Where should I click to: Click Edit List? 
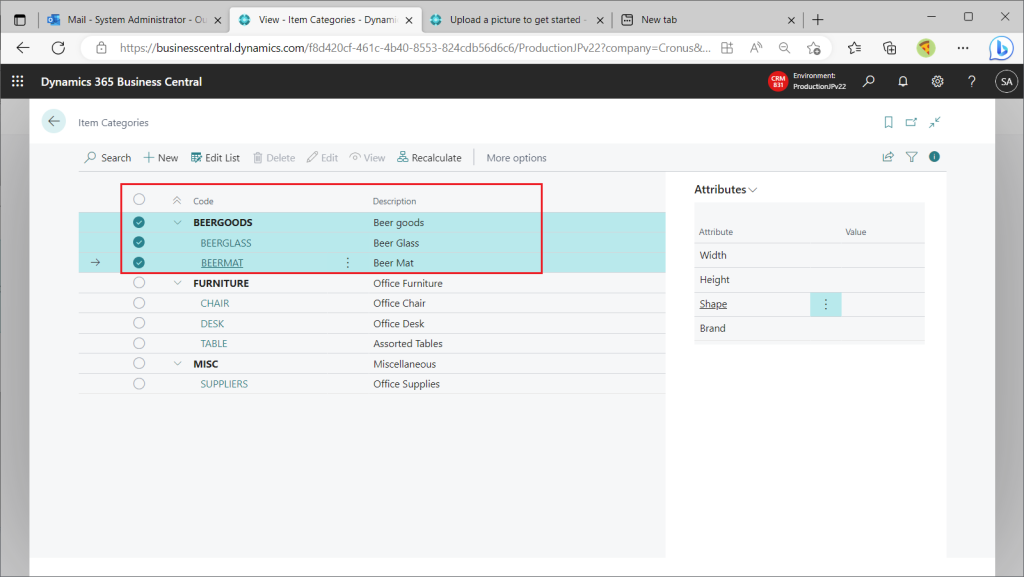pyautogui.click(x=216, y=157)
